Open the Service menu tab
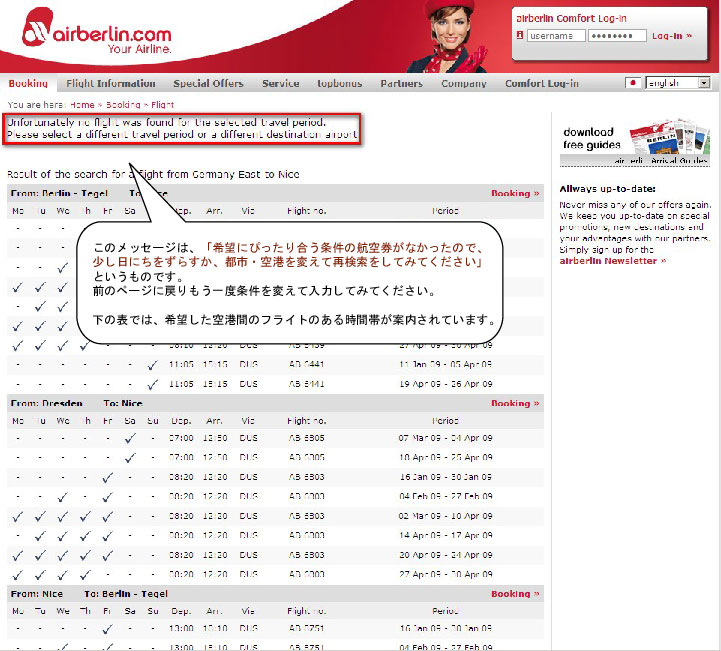721x651 pixels. click(x=281, y=84)
